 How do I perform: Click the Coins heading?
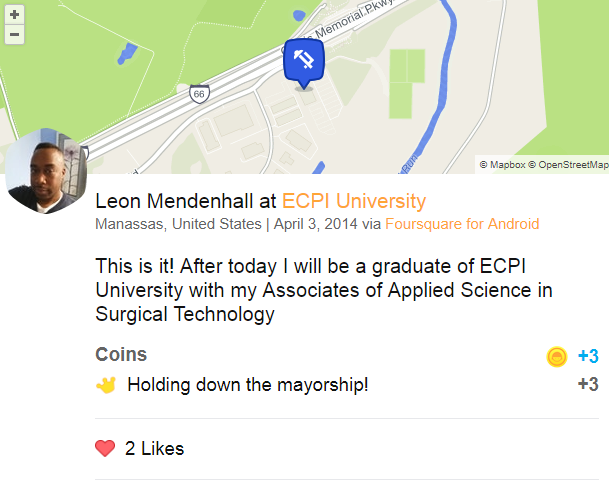pyautogui.click(x=121, y=354)
